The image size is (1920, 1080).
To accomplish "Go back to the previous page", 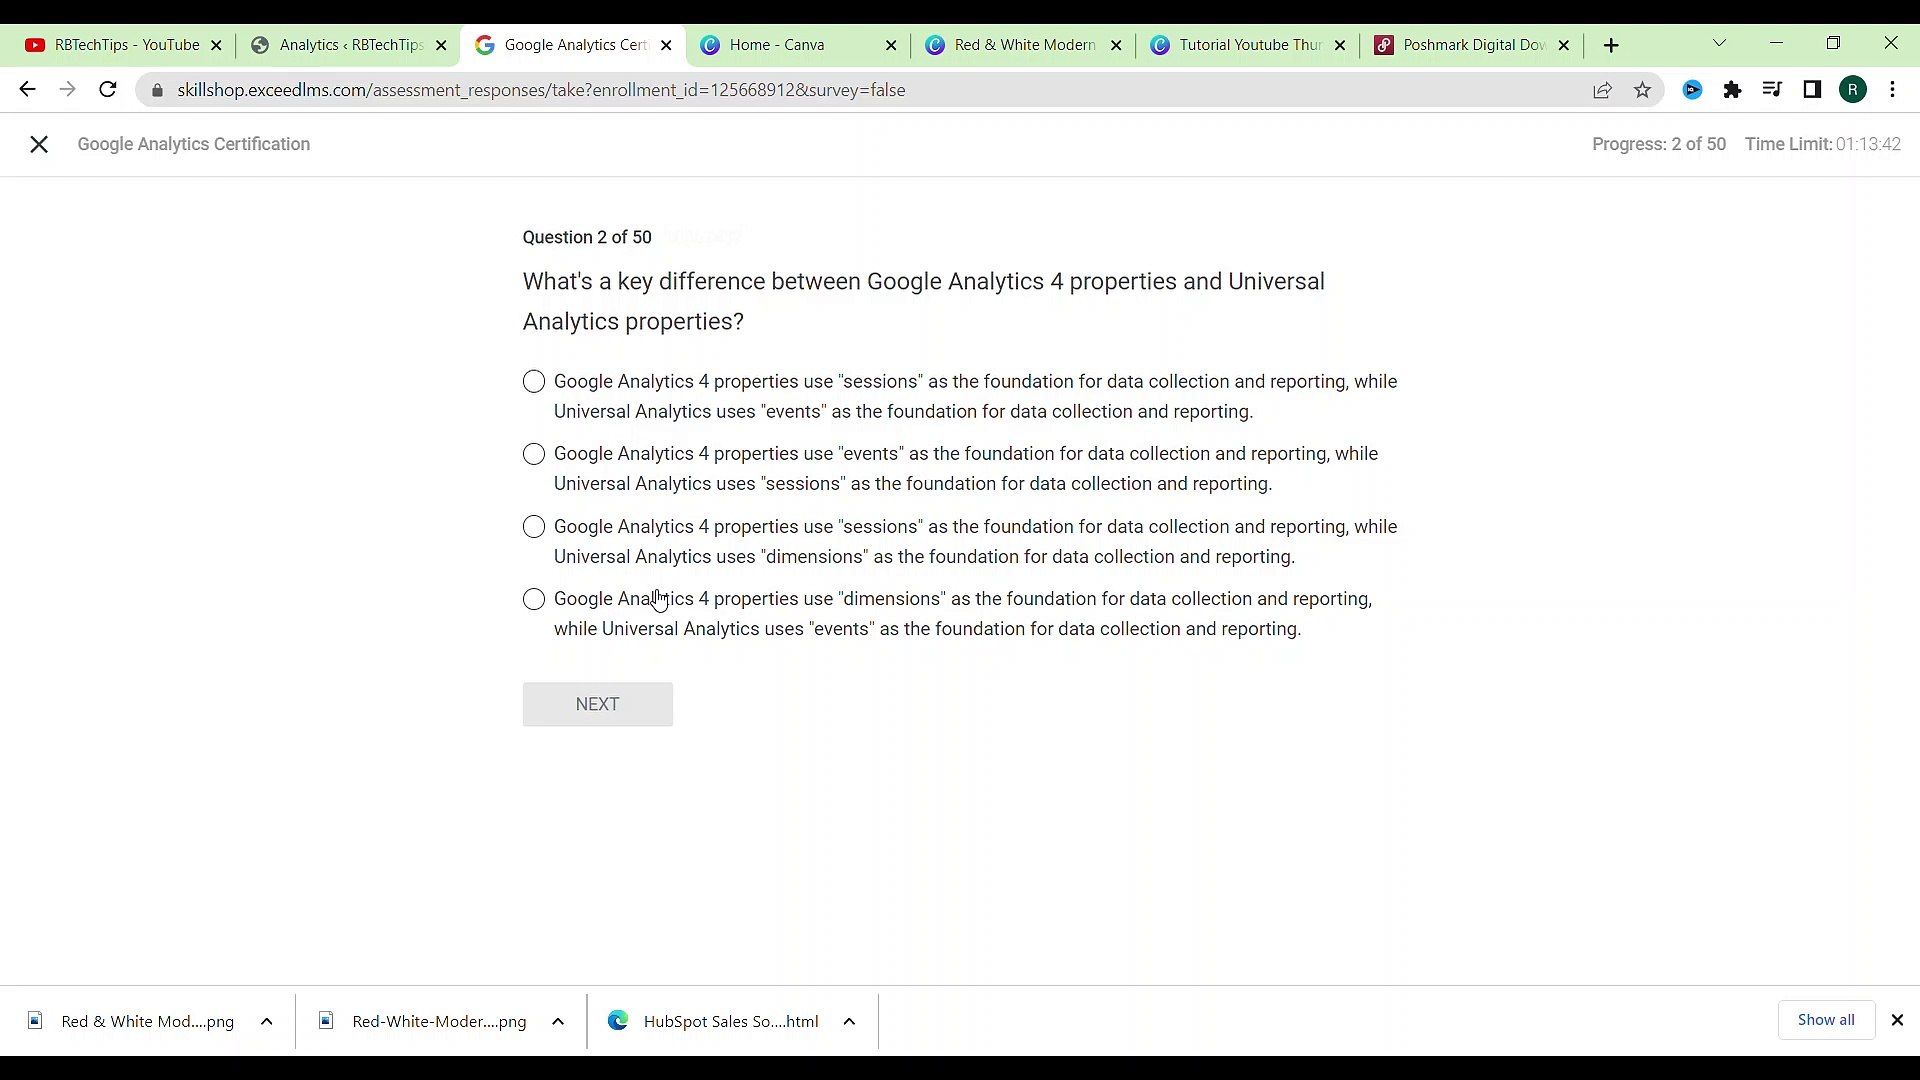I will point(27,90).
